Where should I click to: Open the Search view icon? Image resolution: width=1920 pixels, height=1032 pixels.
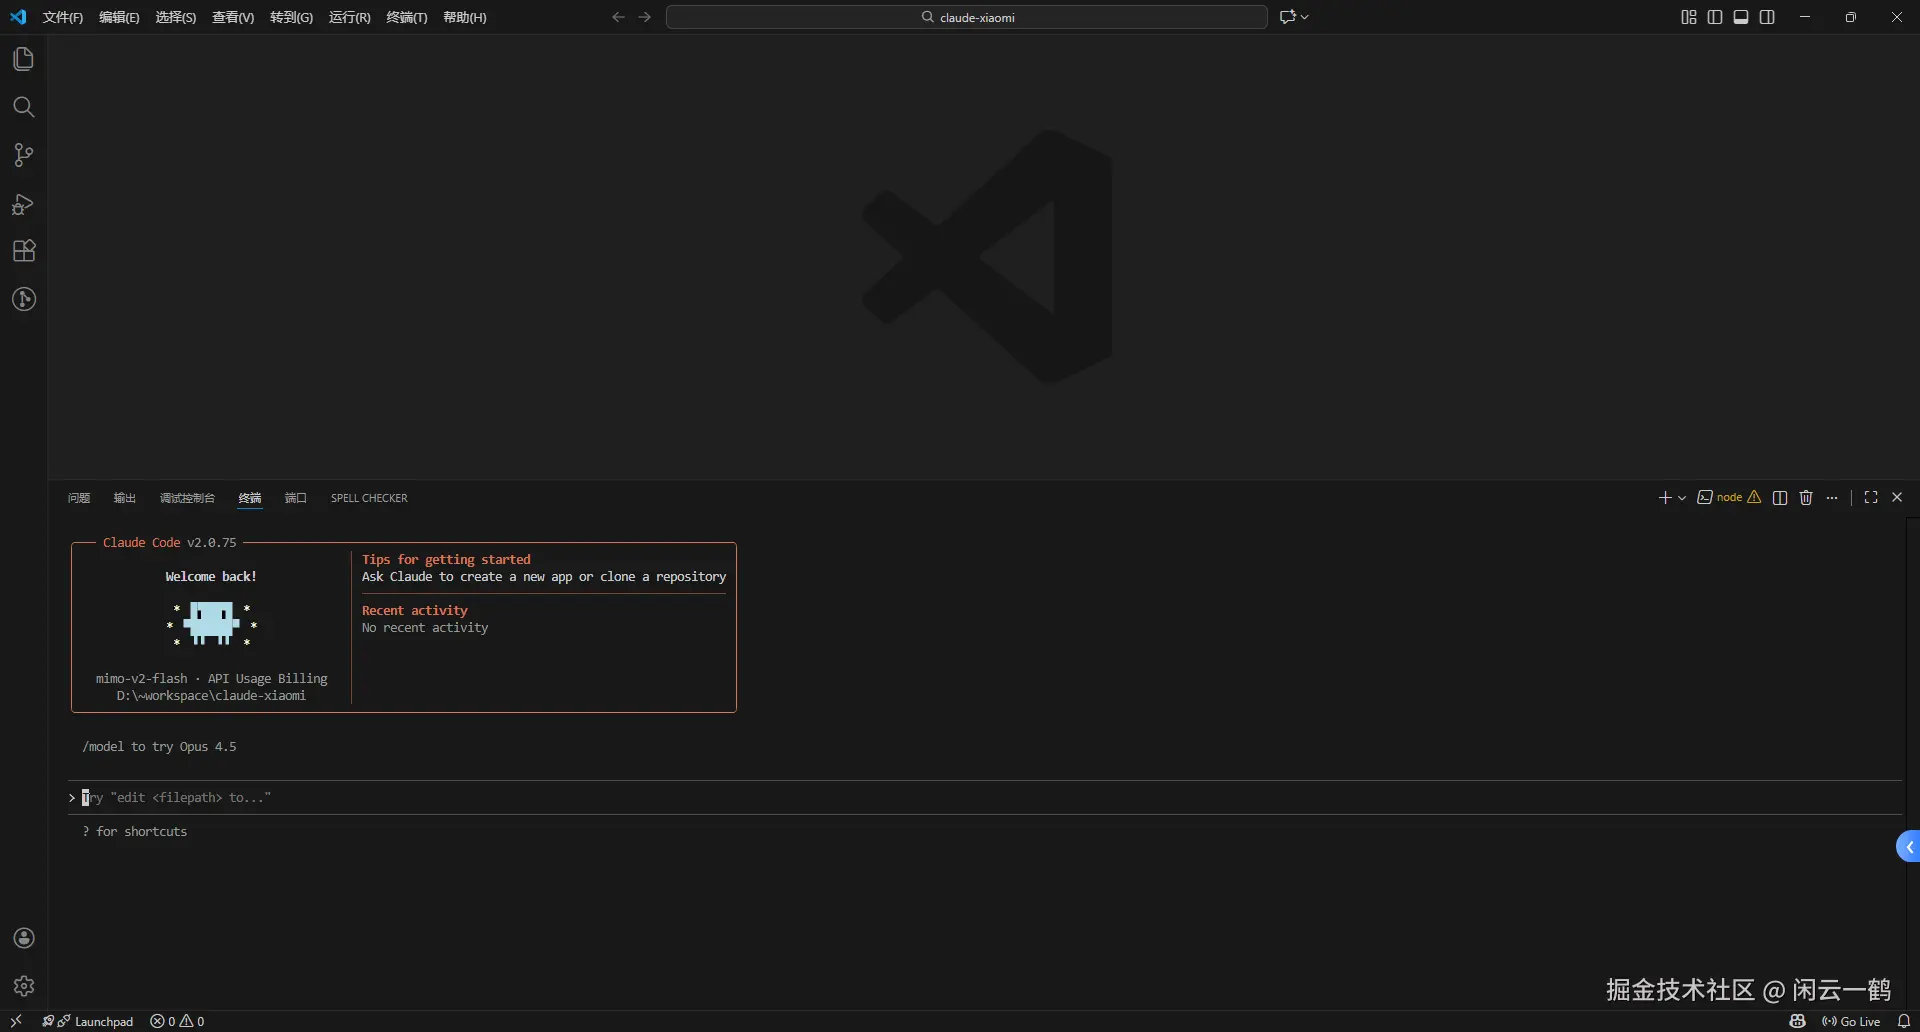coord(23,107)
